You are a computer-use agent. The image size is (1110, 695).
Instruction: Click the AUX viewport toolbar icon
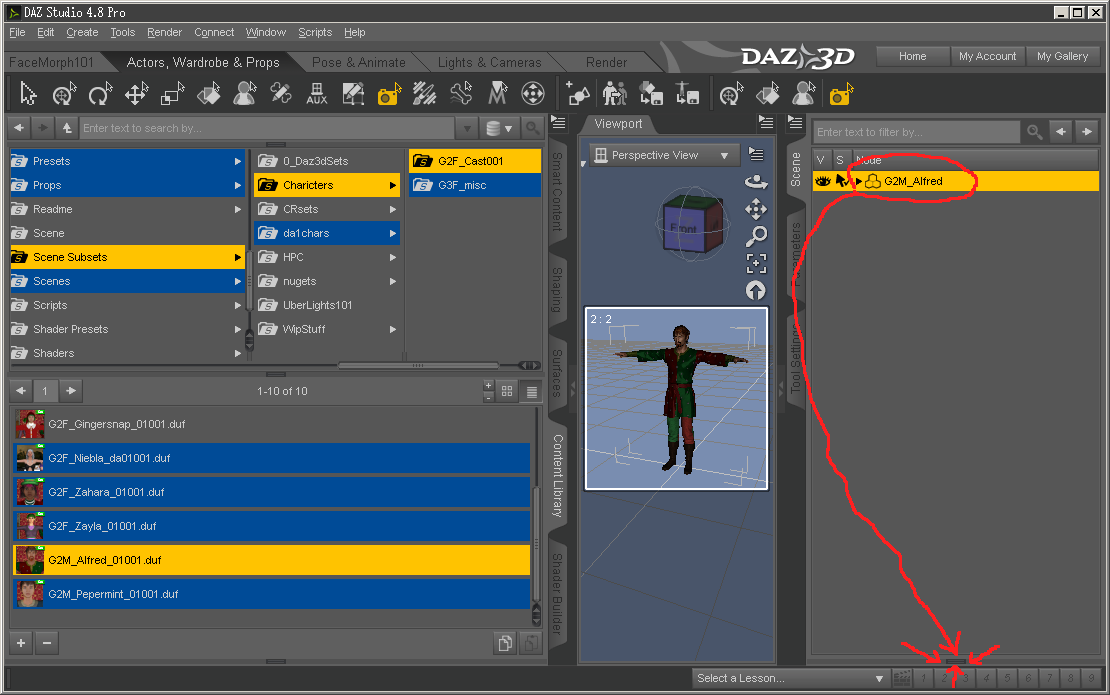point(316,93)
